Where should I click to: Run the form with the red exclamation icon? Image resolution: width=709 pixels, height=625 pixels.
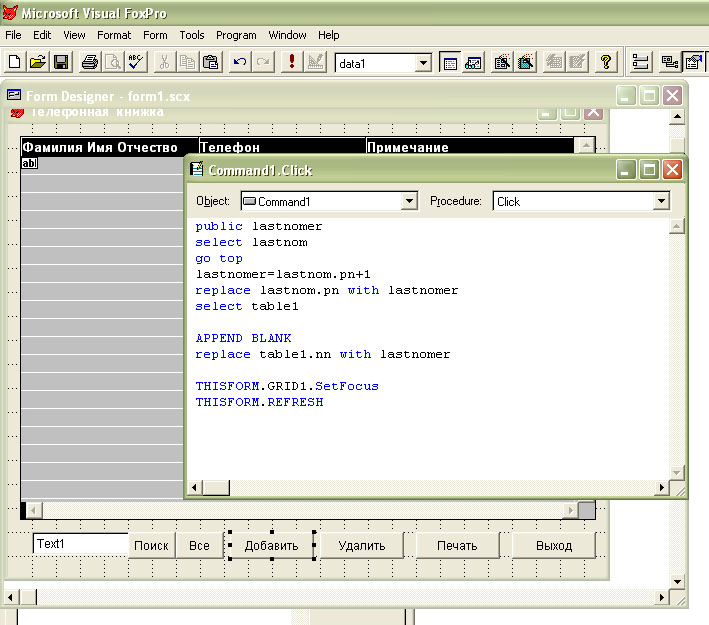tap(291, 62)
